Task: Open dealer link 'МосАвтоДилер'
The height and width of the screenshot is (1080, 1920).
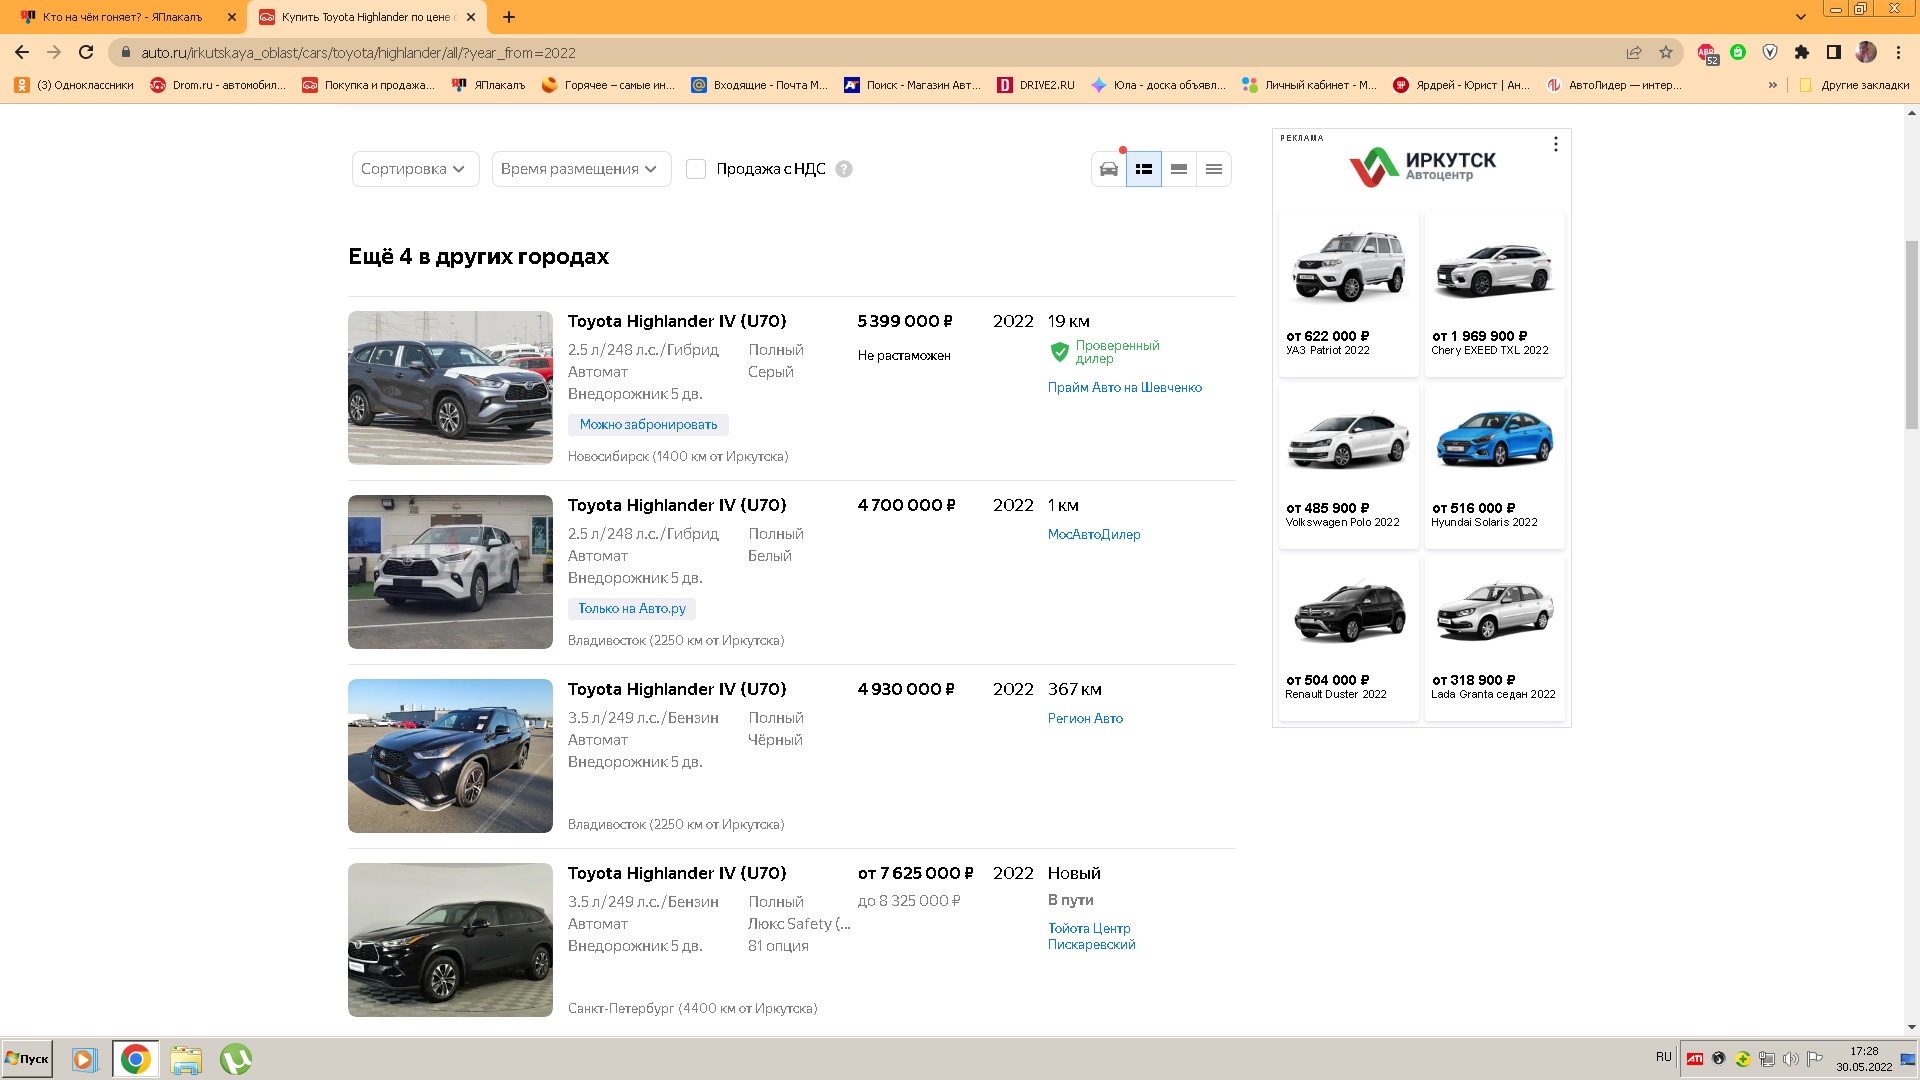Action: (x=1094, y=535)
